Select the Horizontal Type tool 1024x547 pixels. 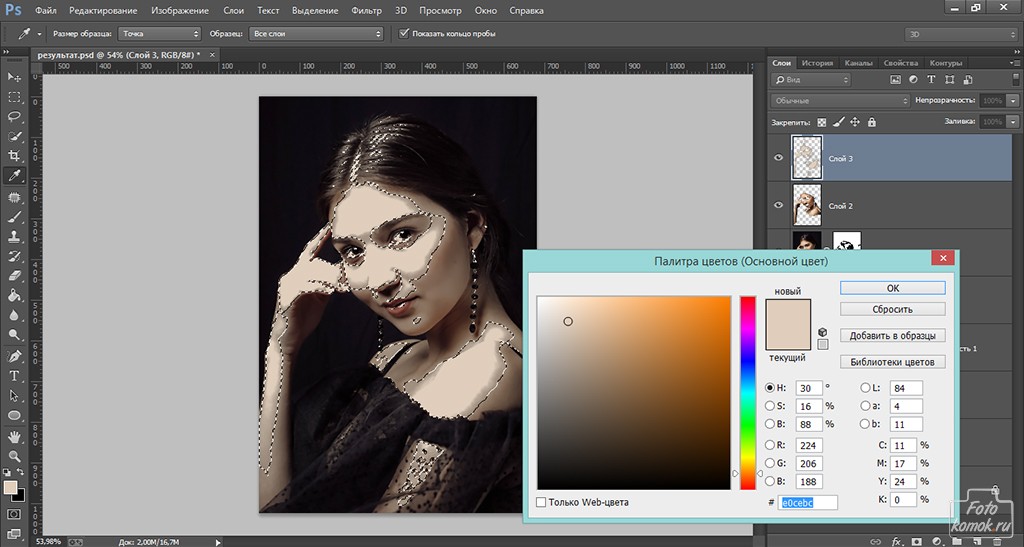point(14,376)
